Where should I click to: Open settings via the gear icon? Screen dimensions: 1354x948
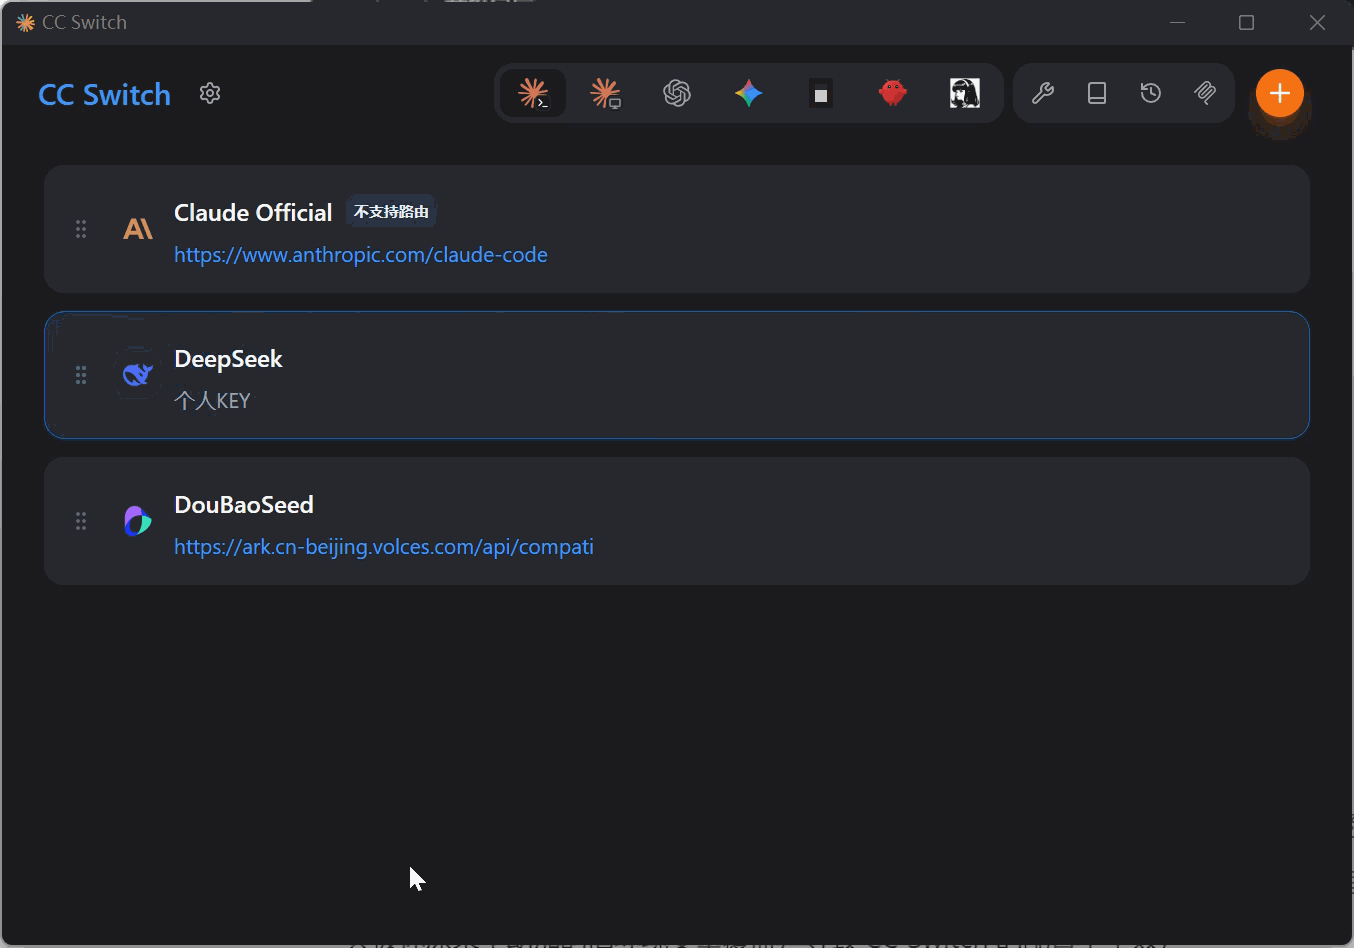tap(210, 94)
